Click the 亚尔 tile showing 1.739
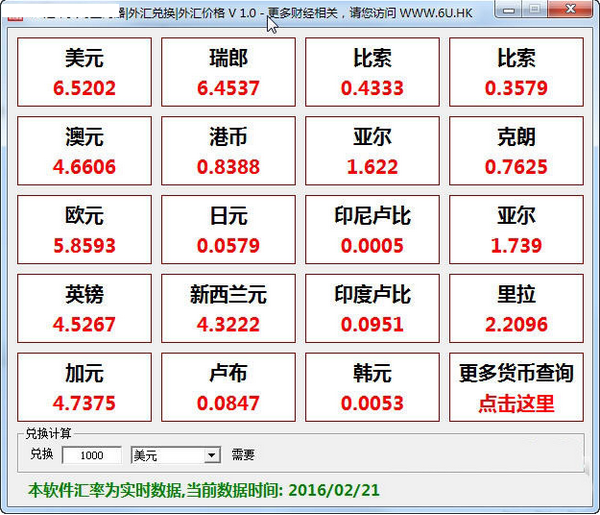Image resolution: width=600 pixels, height=515 pixels. coord(516,230)
